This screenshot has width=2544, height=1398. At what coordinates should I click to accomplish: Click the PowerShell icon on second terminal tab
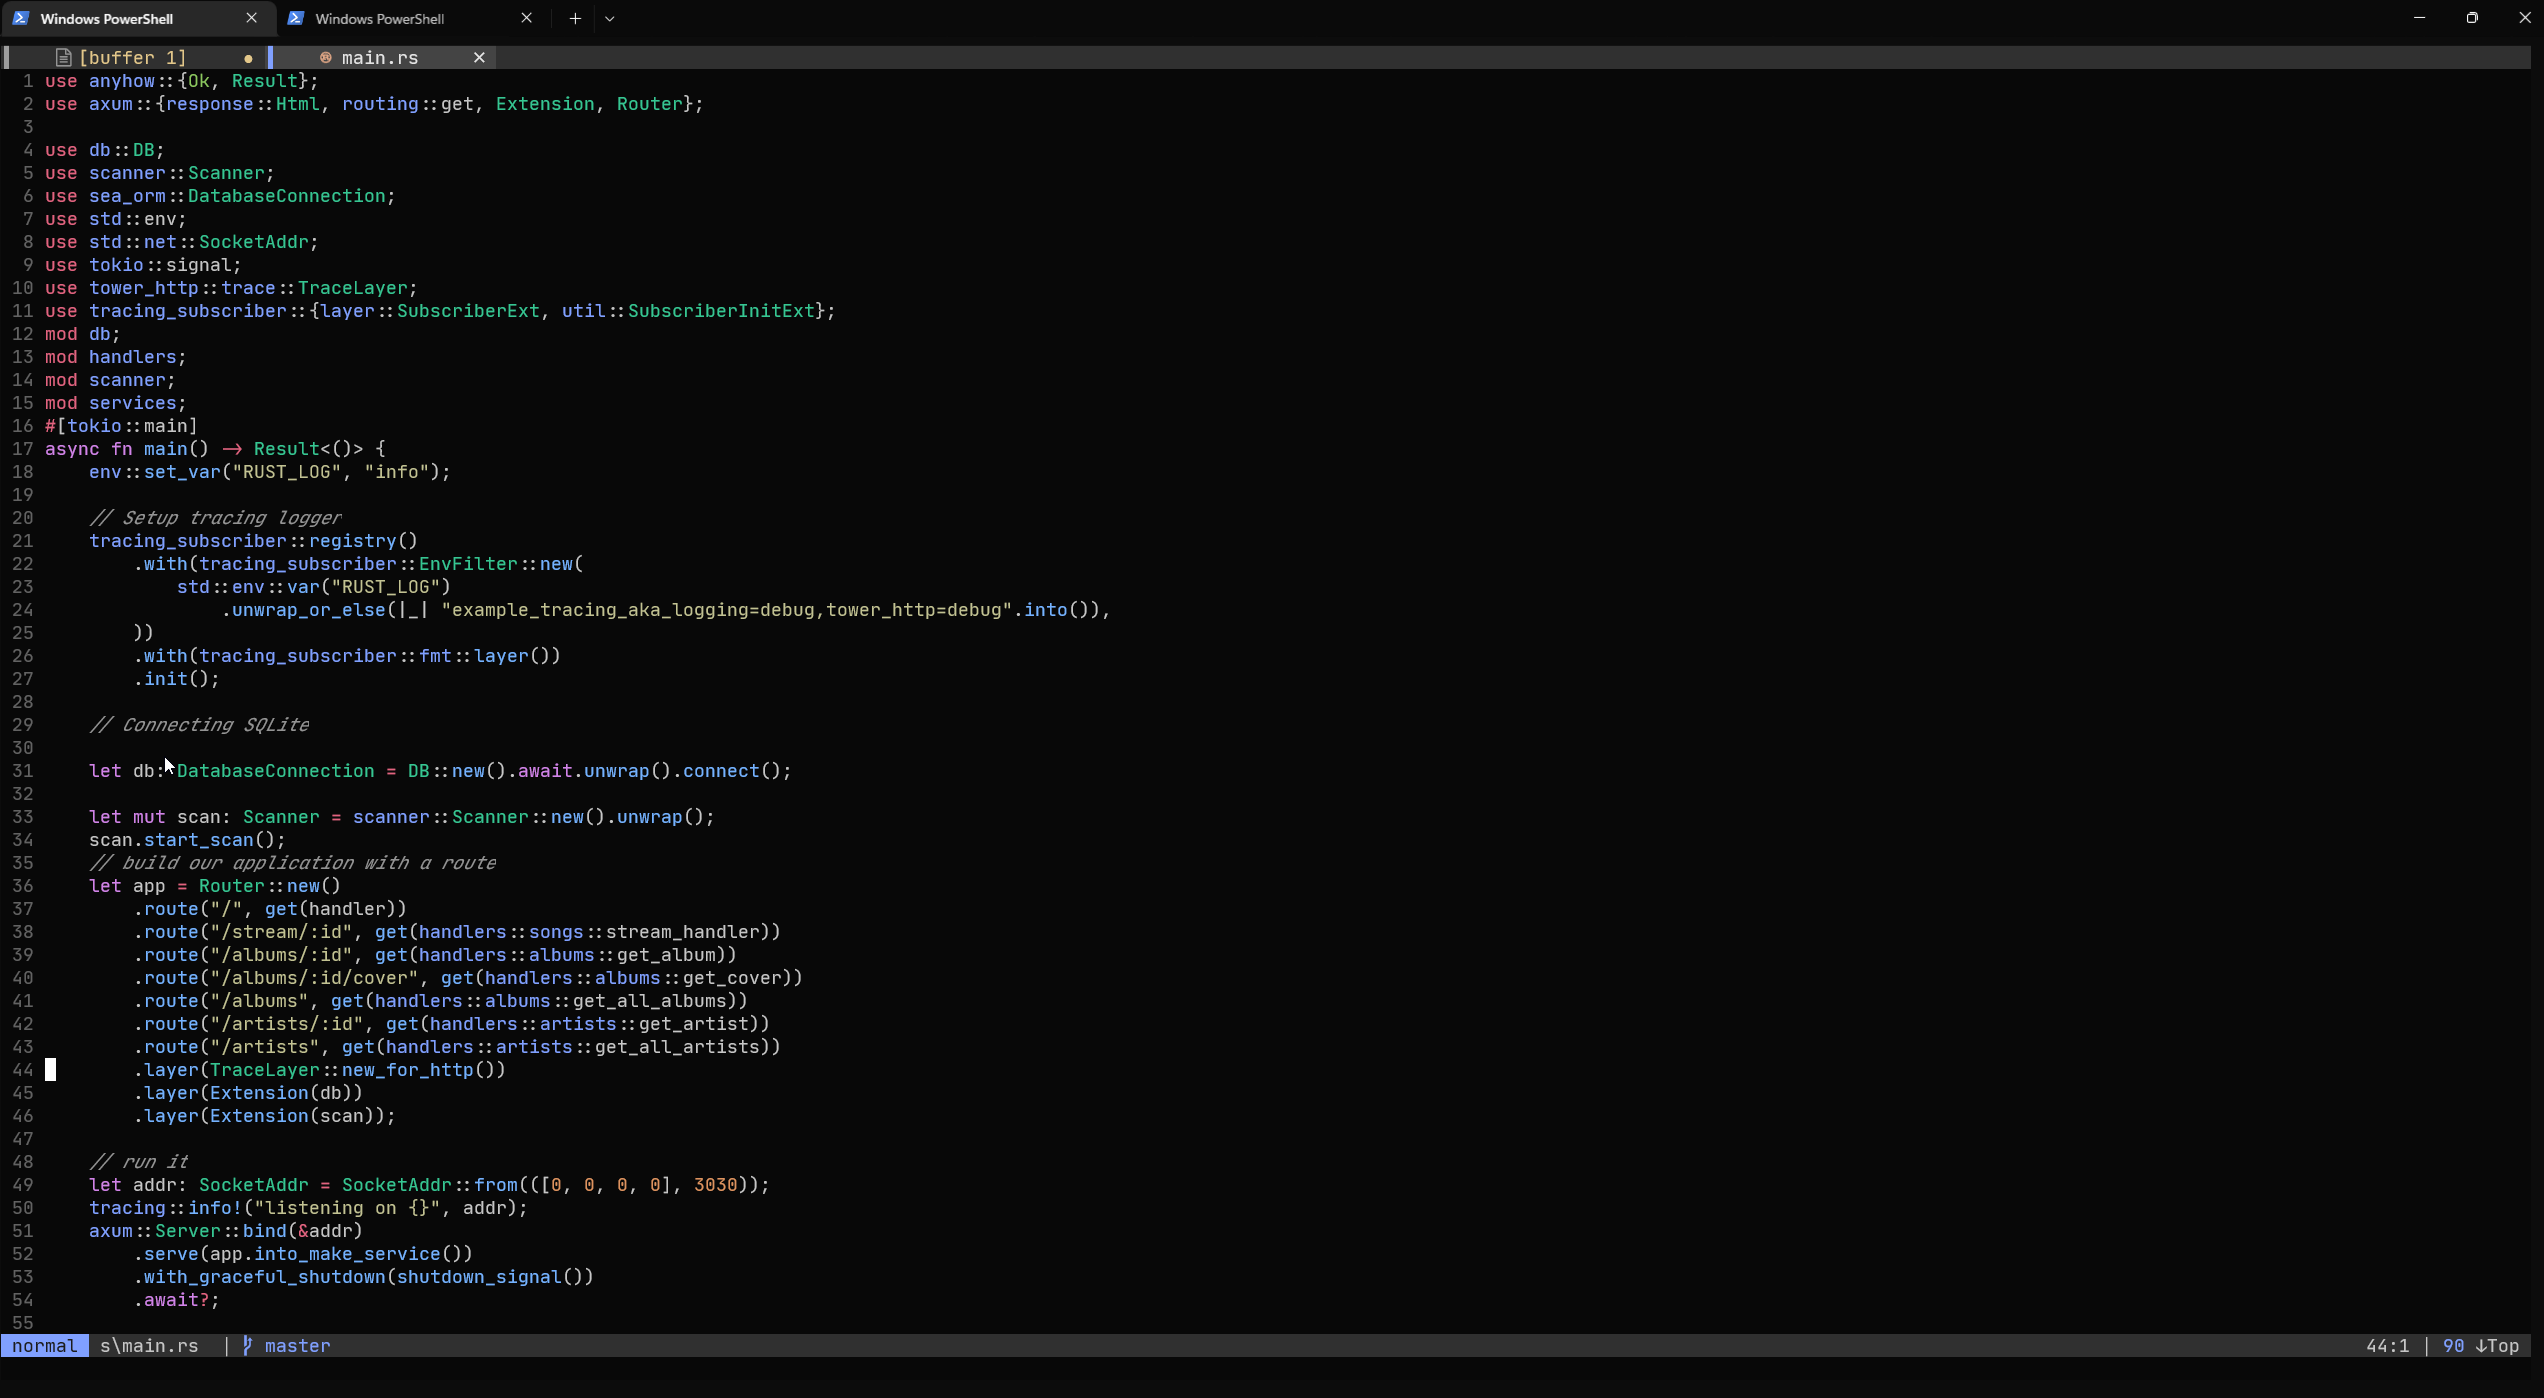click(296, 18)
